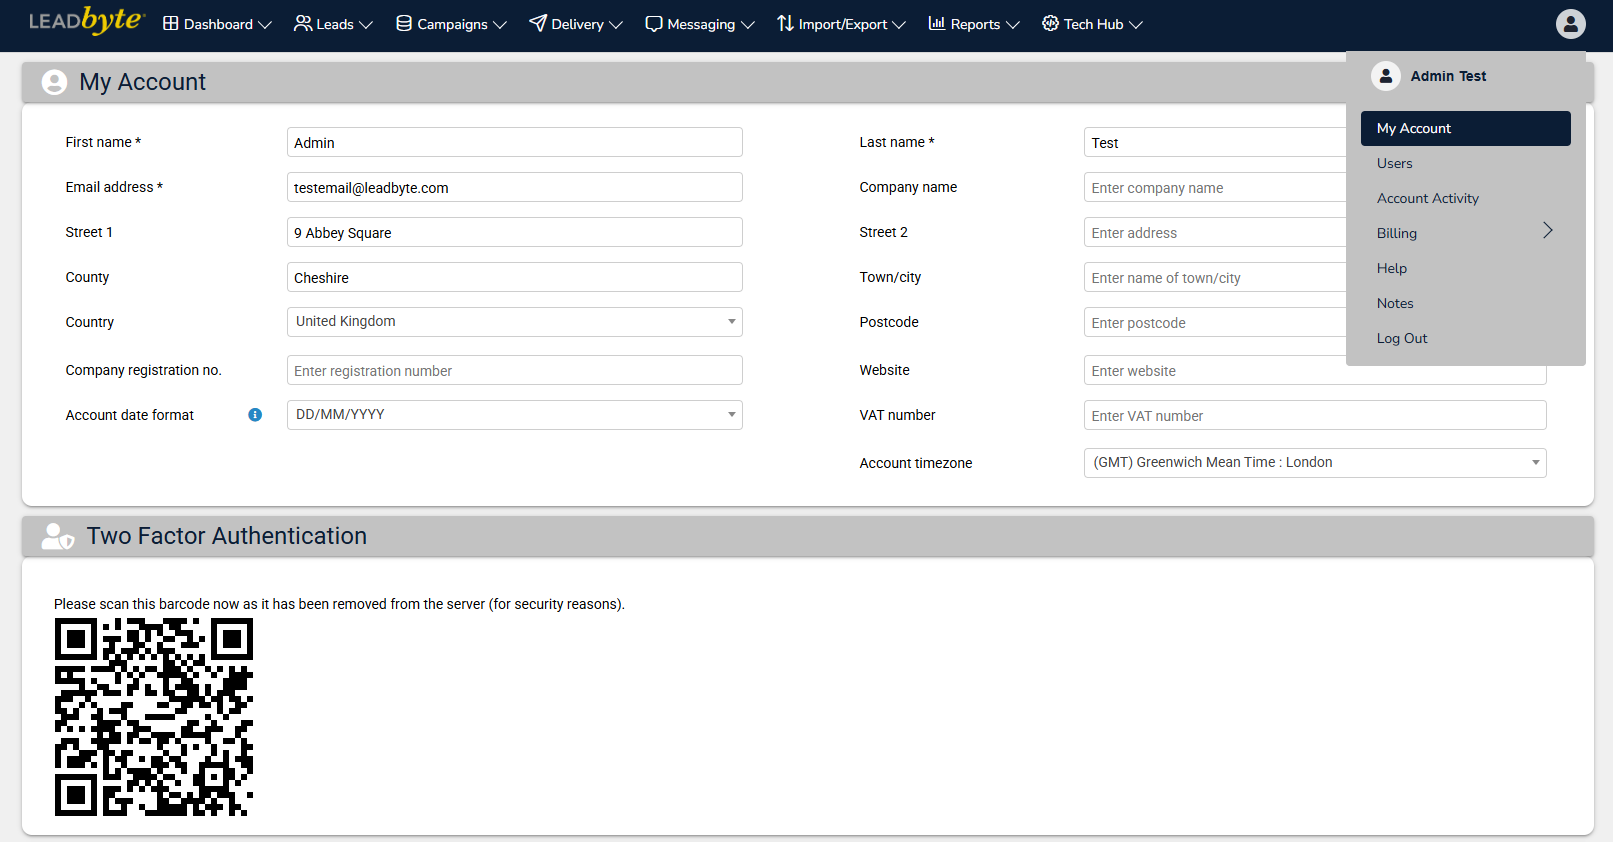
Task: Click the Account date format info icon
Action: click(255, 415)
